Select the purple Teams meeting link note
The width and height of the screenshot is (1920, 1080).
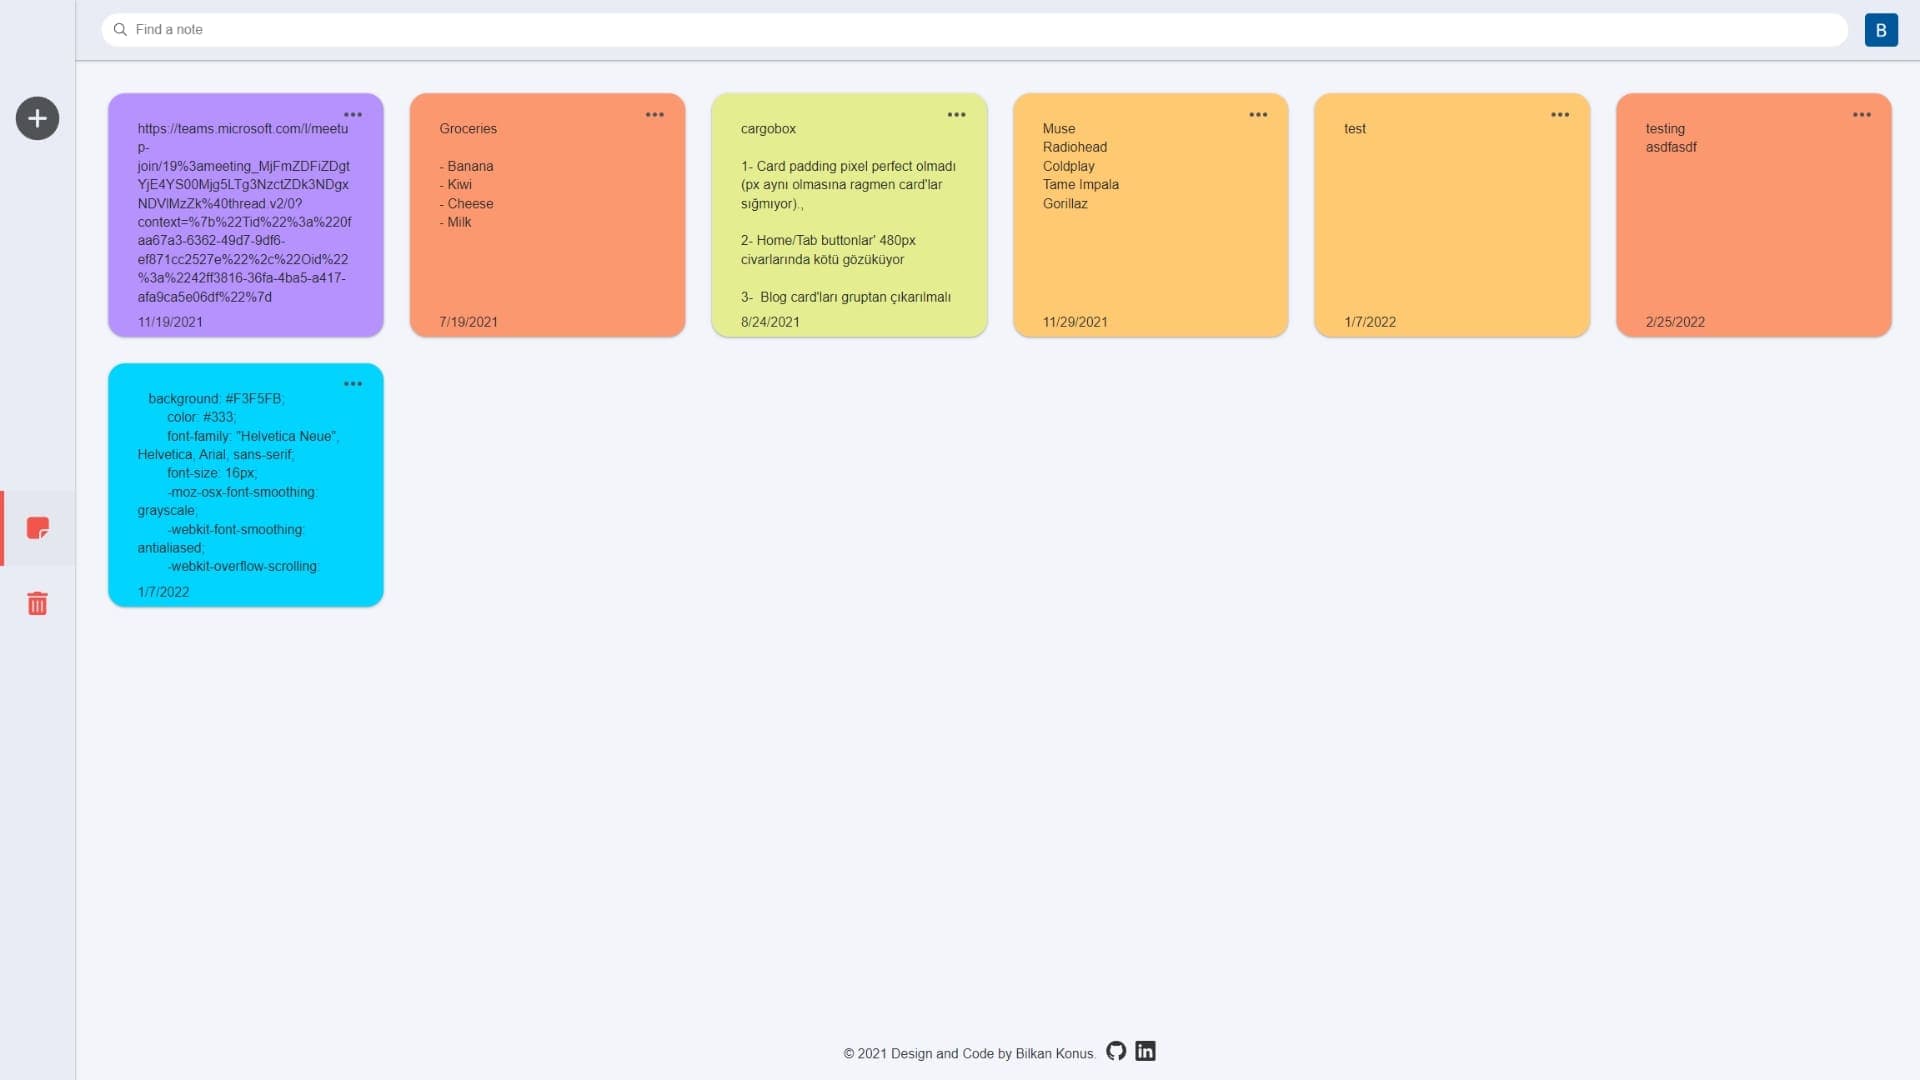point(246,215)
